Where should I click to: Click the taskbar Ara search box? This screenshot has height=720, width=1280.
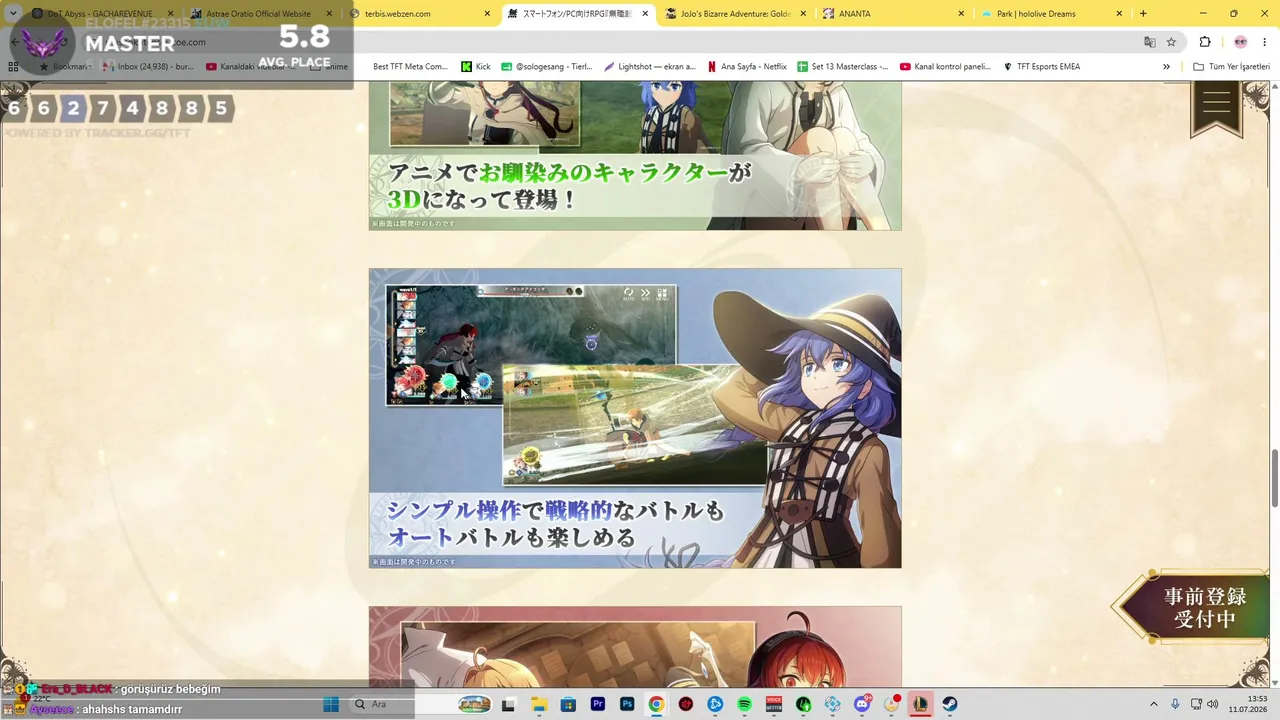pos(420,704)
